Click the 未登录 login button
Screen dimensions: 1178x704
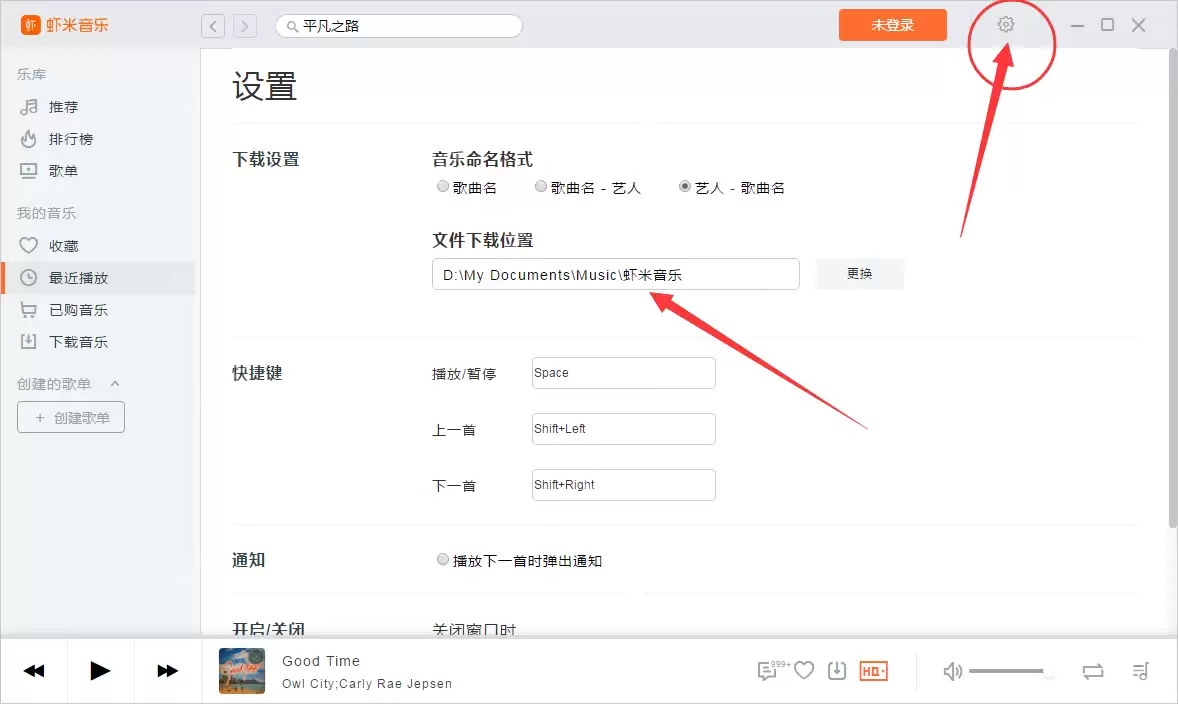point(892,25)
